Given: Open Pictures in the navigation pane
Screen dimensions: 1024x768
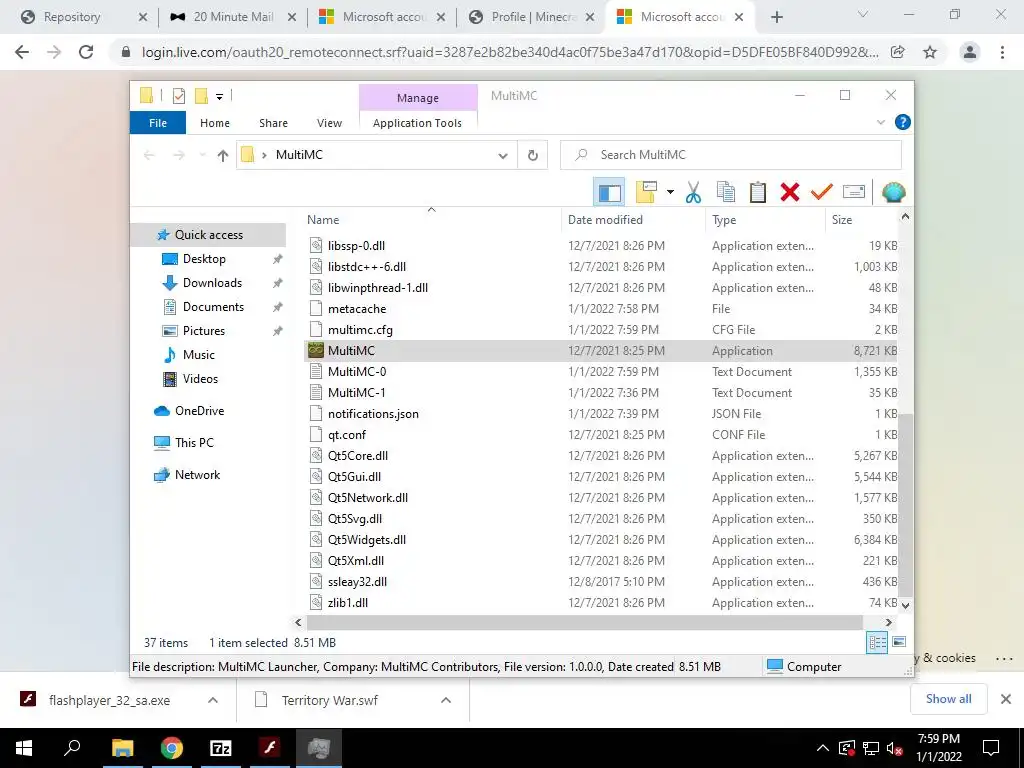Looking at the screenshot, I should (x=203, y=331).
